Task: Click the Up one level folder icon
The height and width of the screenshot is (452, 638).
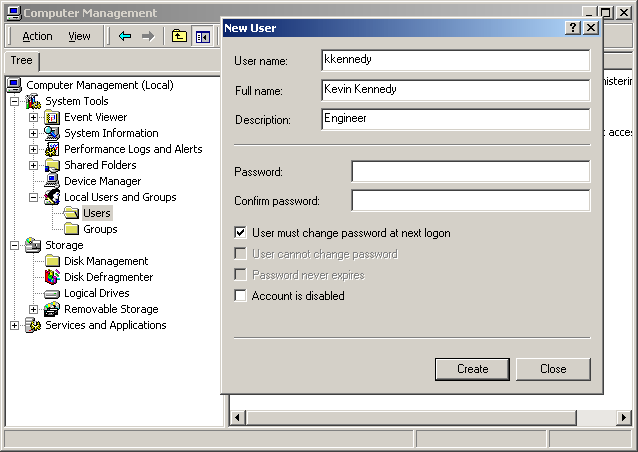Action: click(179, 36)
